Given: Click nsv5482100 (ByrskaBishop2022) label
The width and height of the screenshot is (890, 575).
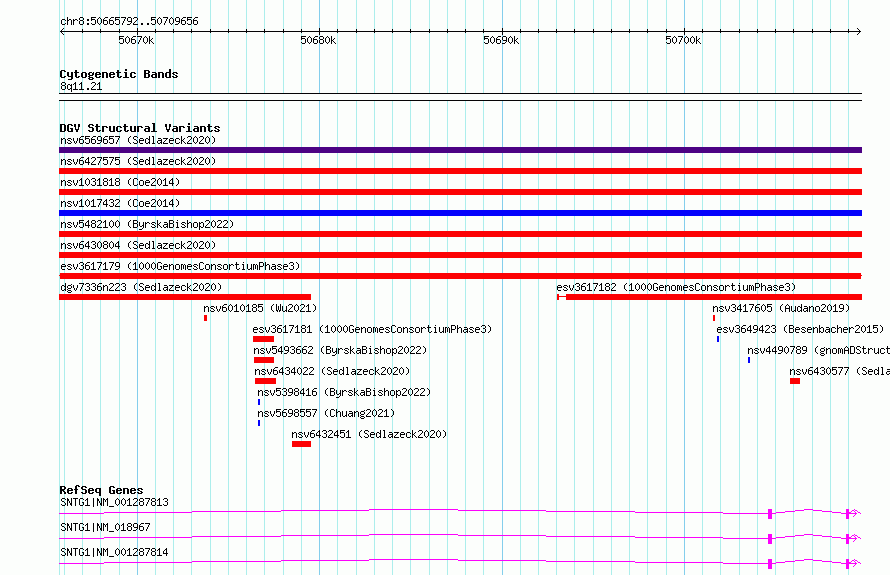Looking at the screenshot, I should pos(147,224).
